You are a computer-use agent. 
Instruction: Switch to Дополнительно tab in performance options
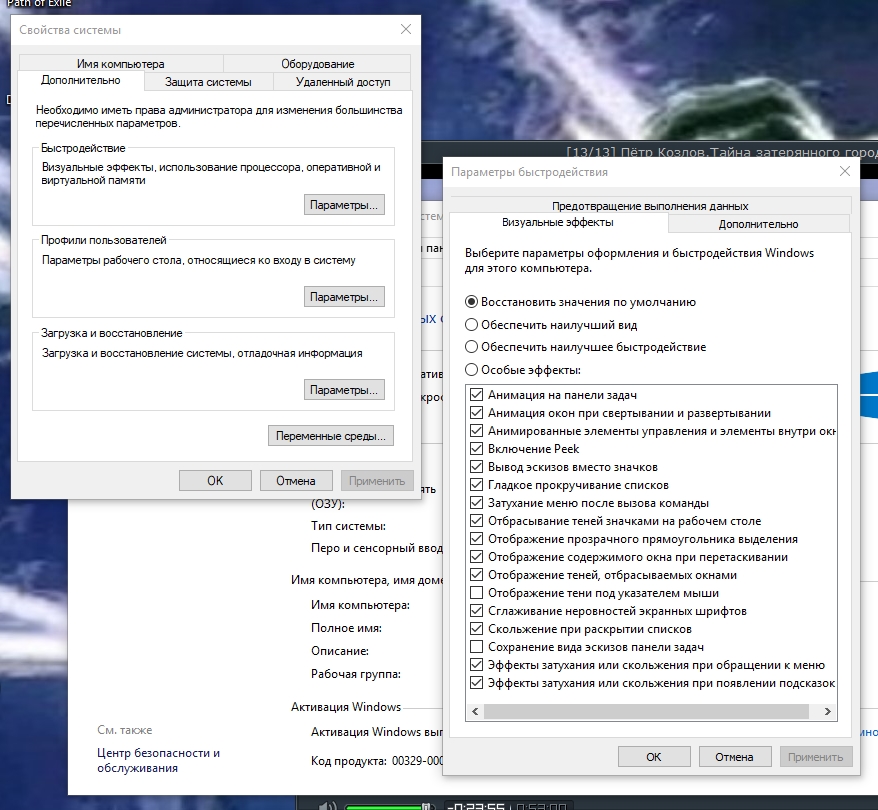pos(758,224)
